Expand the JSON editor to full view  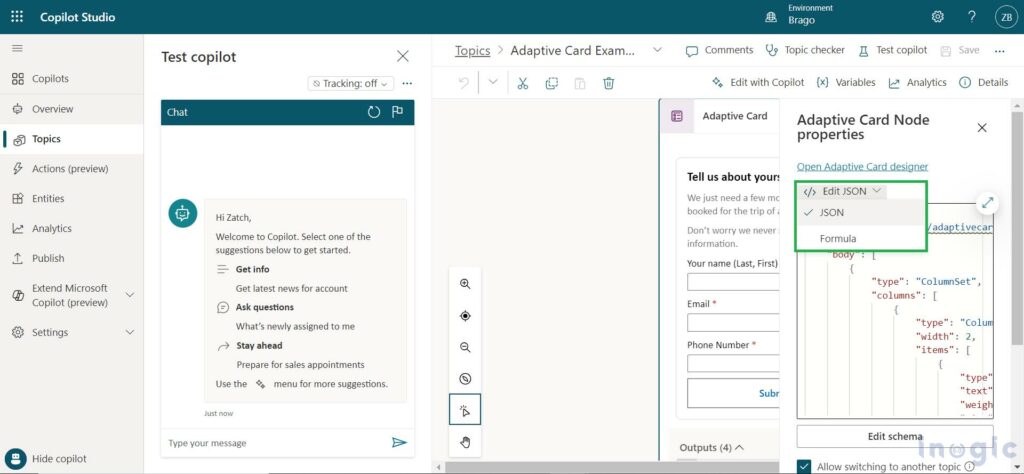[x=987, y=203]
